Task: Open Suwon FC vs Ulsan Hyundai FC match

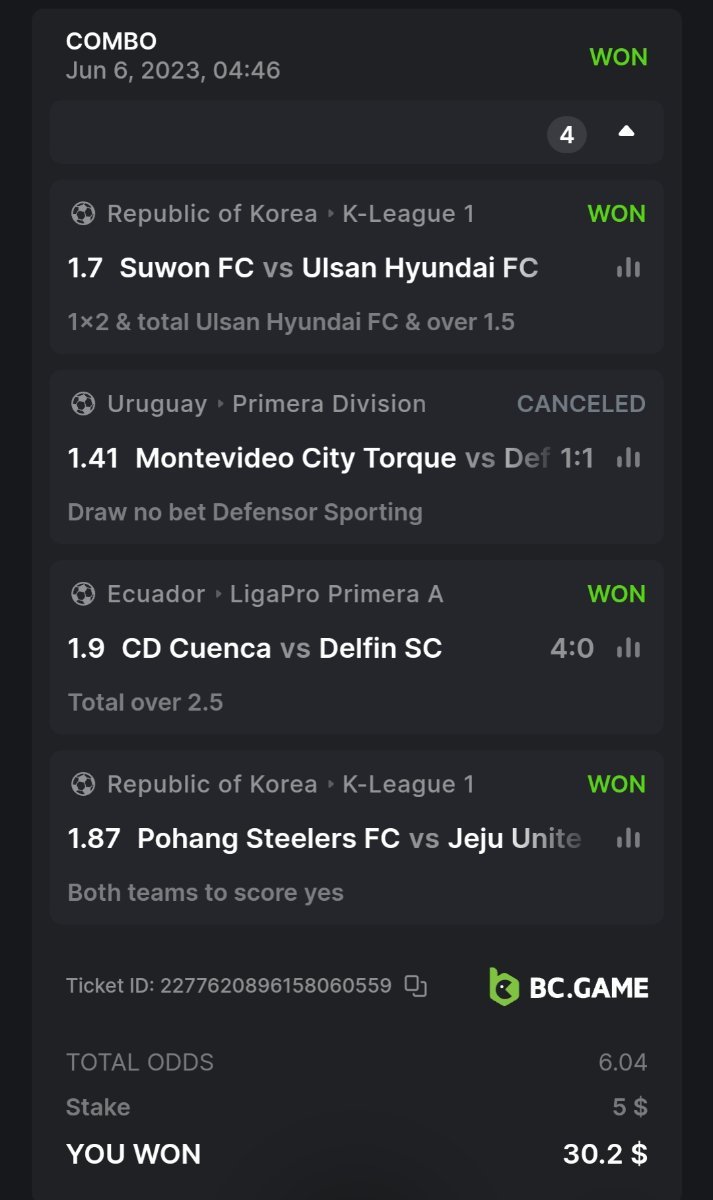Action: tap(328, 268)
